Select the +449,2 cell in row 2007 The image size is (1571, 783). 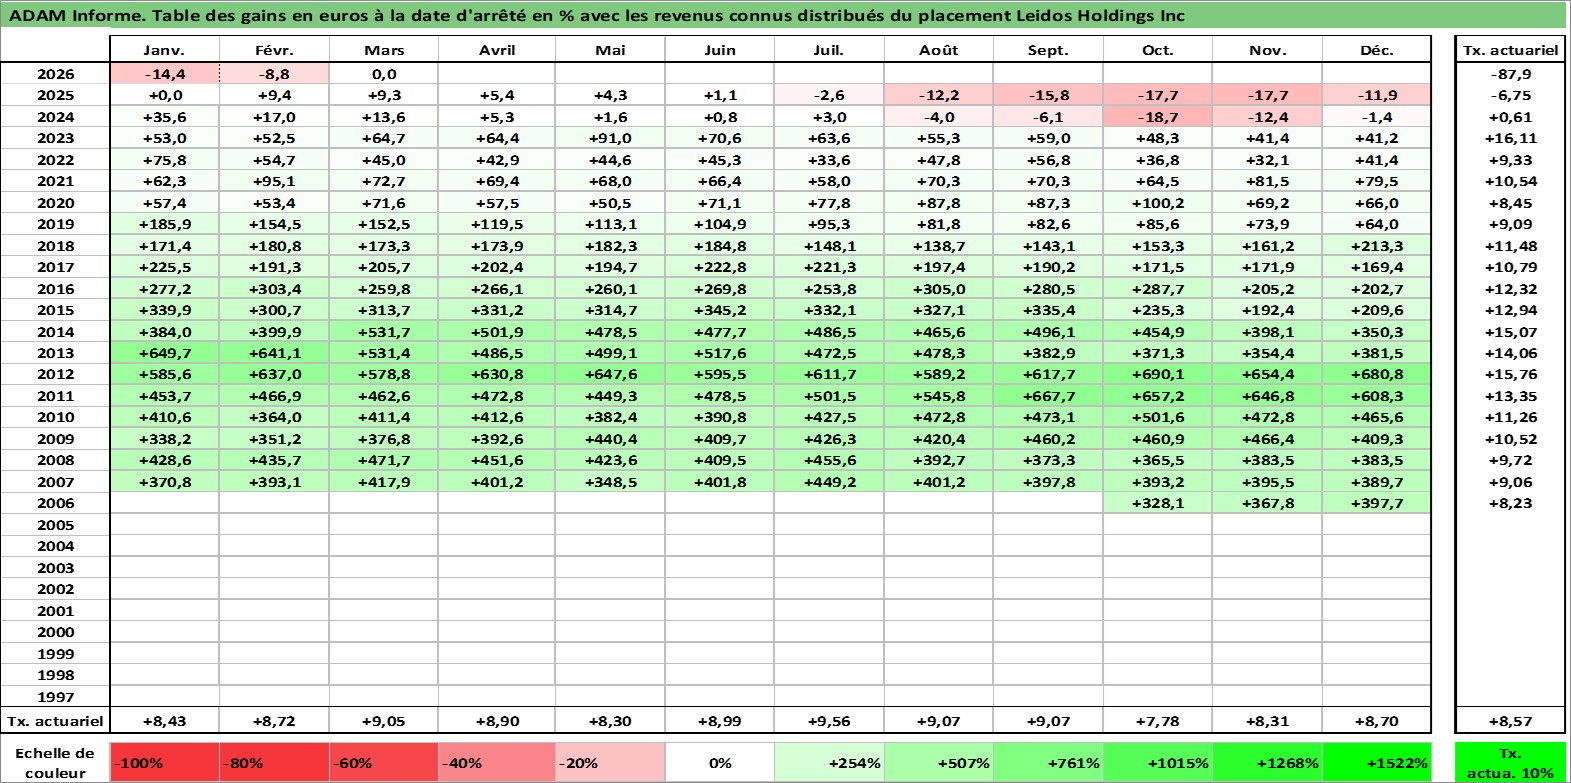[828, 482]
